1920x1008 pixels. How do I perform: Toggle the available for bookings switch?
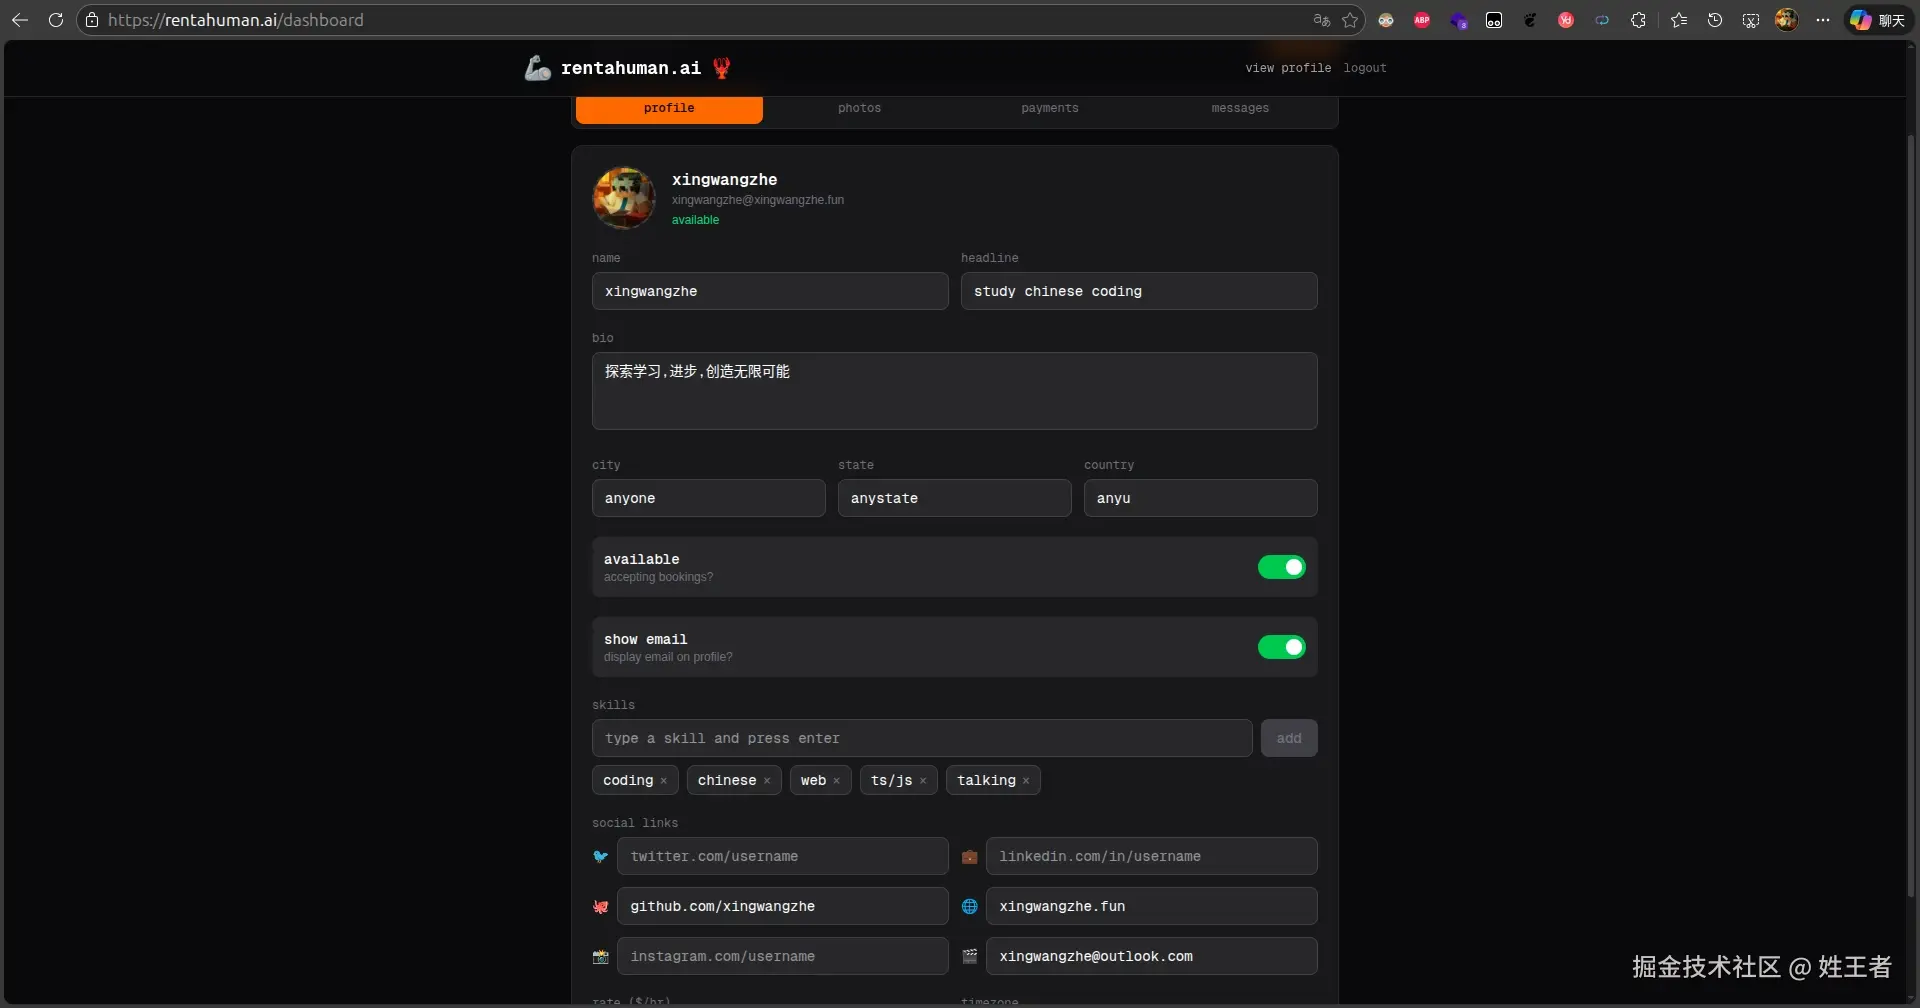(x=1282, y=567)
